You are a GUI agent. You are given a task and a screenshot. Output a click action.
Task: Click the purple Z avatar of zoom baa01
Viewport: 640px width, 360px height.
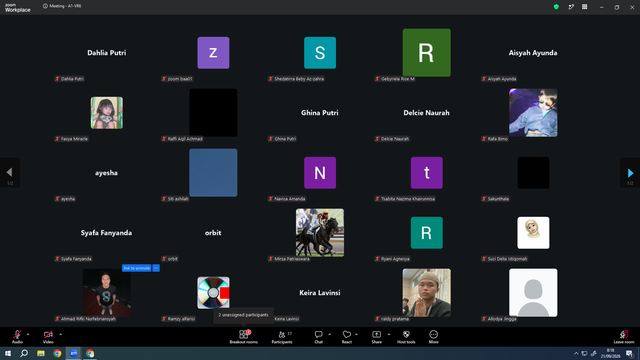(x=213, y=53)
